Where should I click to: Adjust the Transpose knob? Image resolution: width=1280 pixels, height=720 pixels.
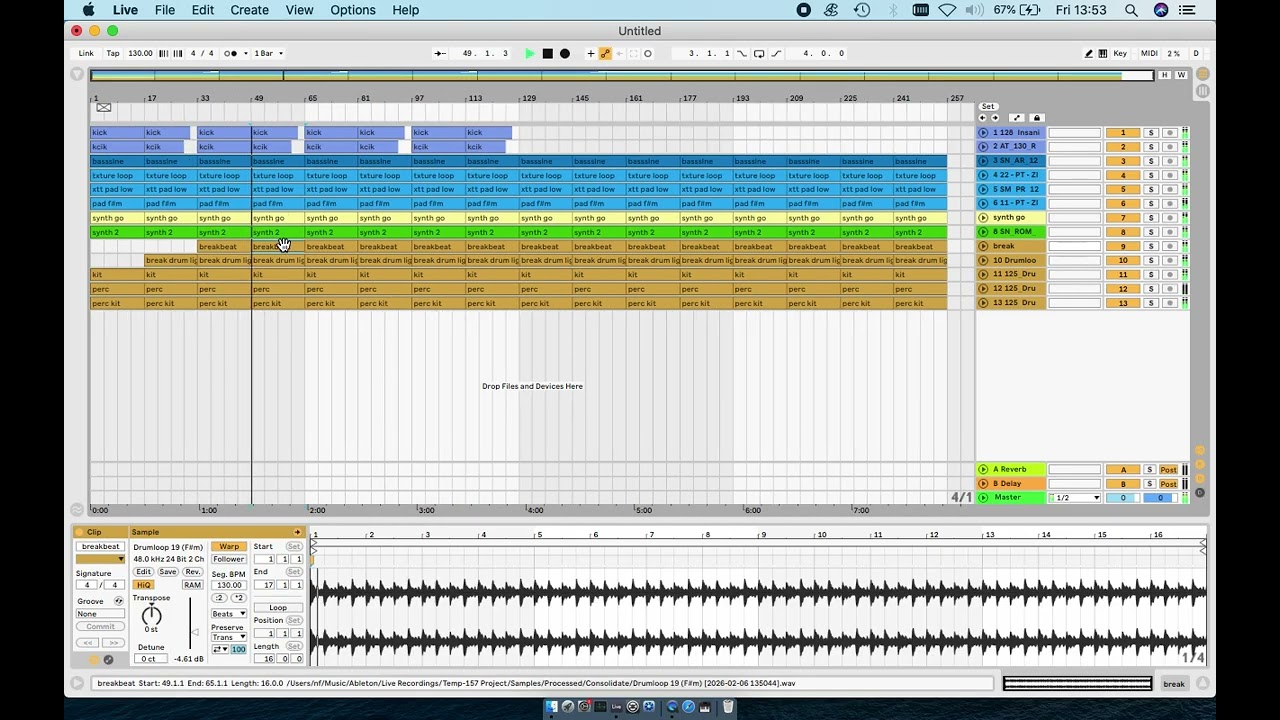(x=151, y=615)
